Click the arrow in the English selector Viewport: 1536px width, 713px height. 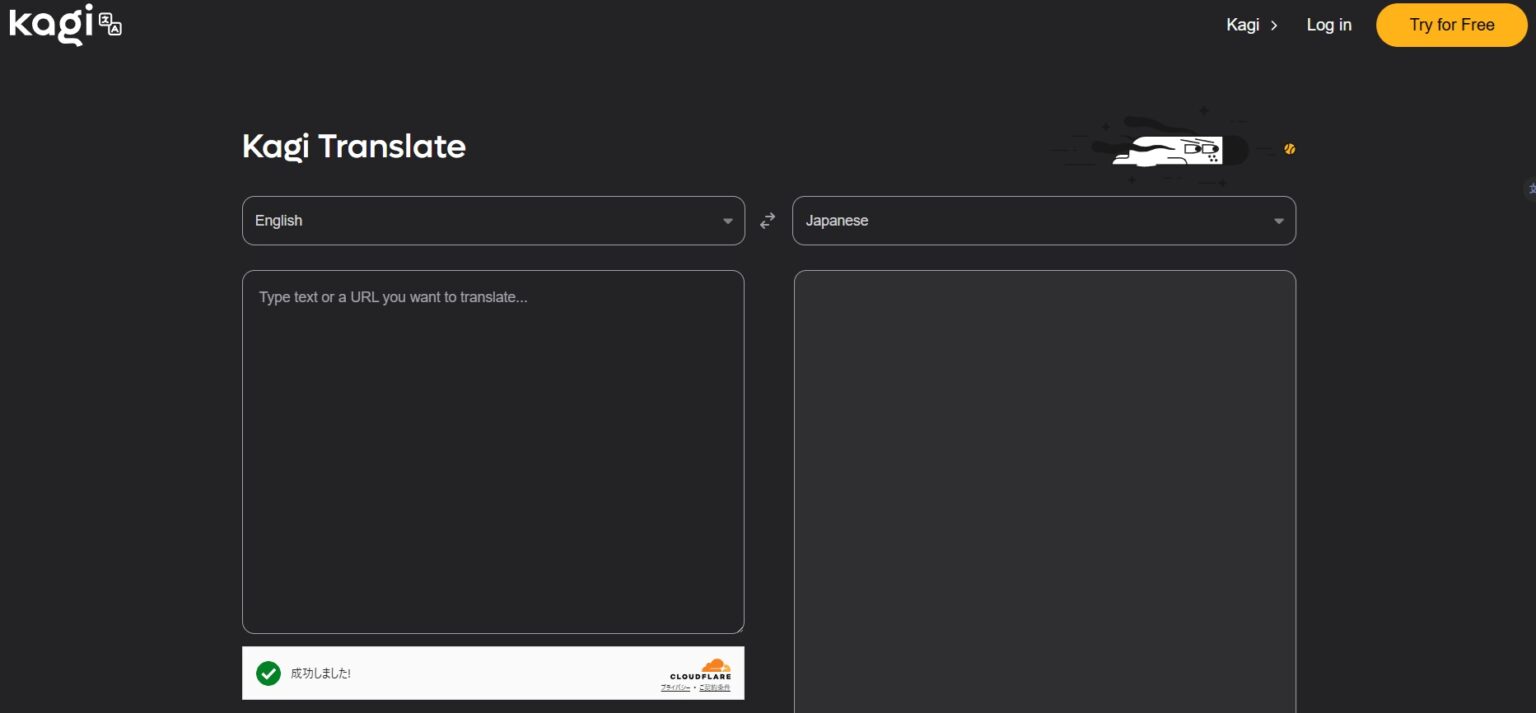point(727,221)
